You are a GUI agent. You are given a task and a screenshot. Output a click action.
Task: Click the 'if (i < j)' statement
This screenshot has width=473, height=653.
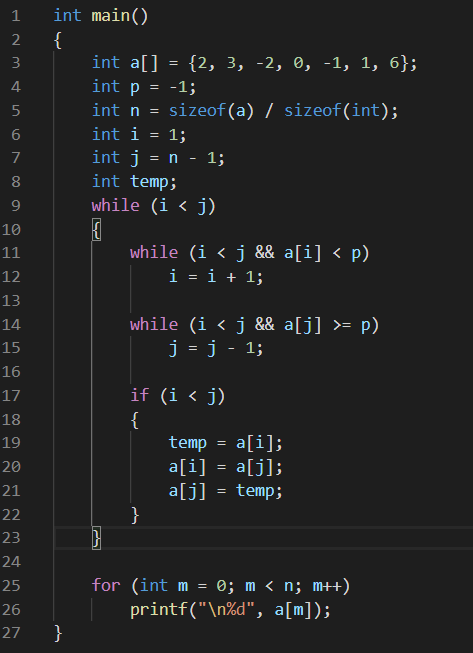pyautogui.click(x=178, y=396)
